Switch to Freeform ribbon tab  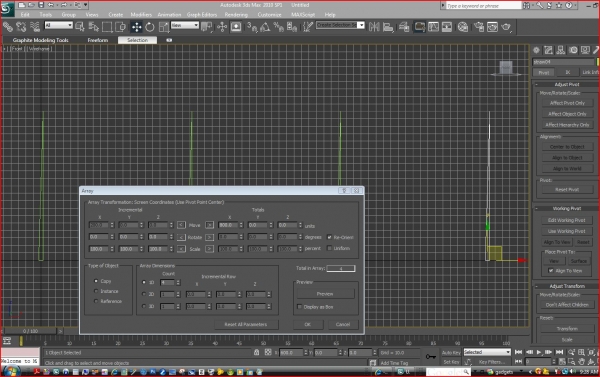(x=98, y=40)
